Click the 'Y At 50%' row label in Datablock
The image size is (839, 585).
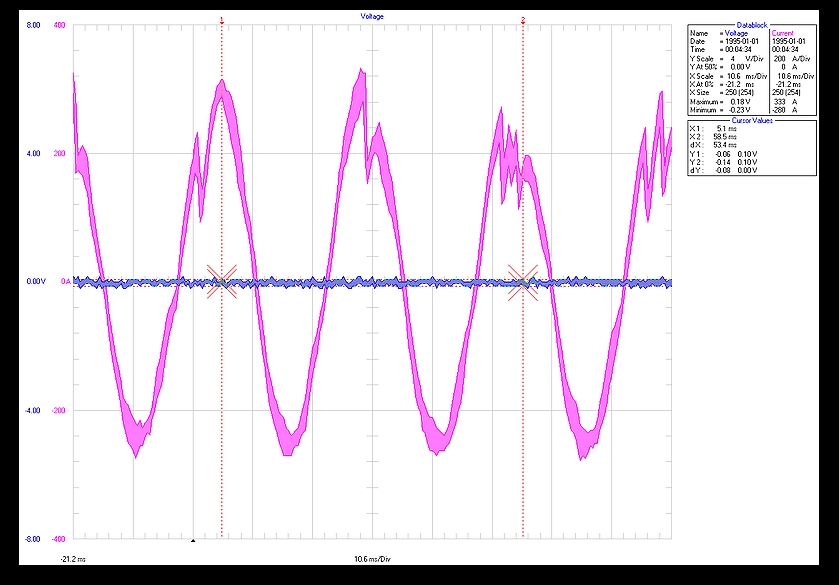704,67
